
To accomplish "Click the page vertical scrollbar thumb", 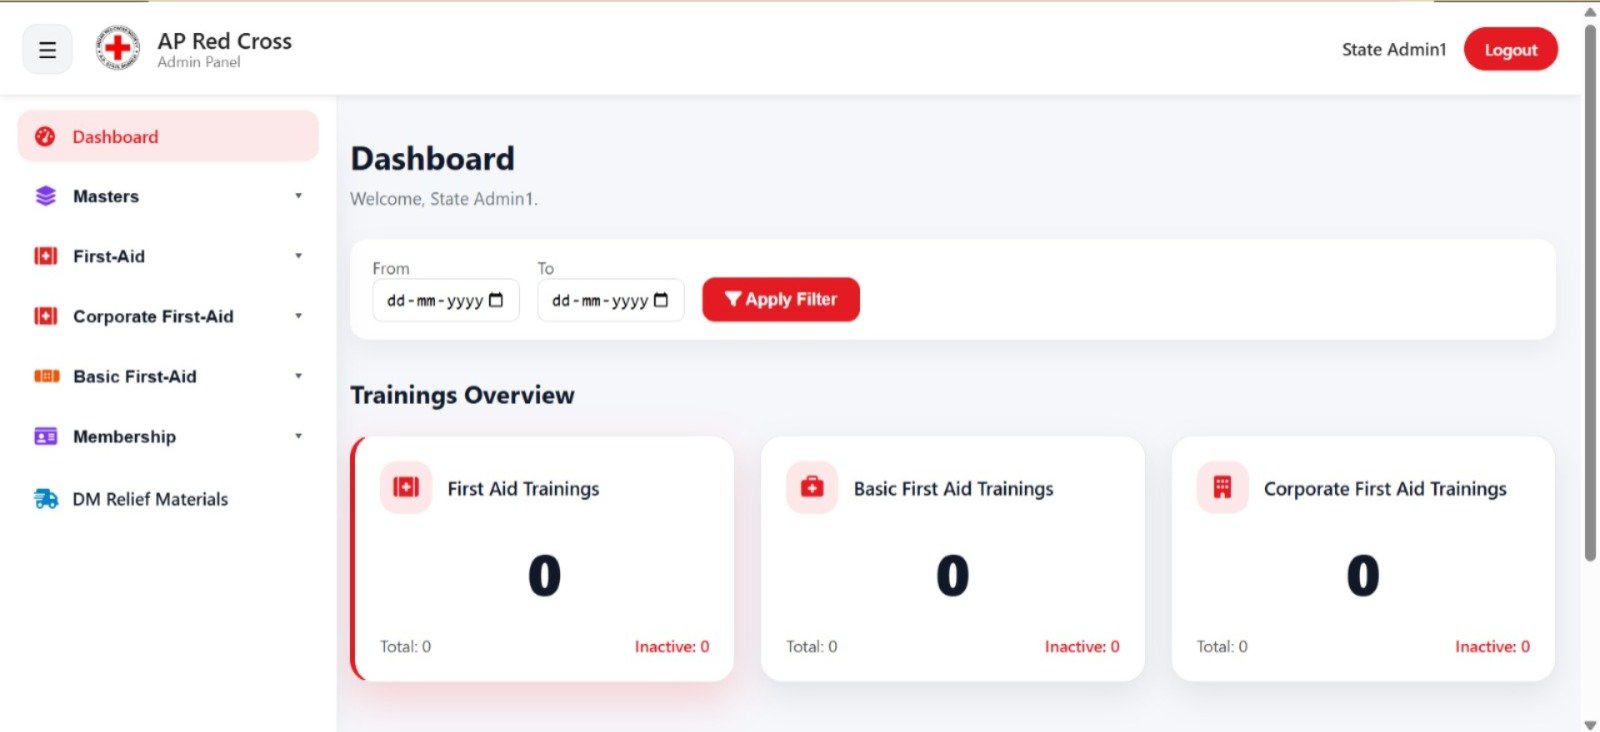I will (x=1590, y=292).
